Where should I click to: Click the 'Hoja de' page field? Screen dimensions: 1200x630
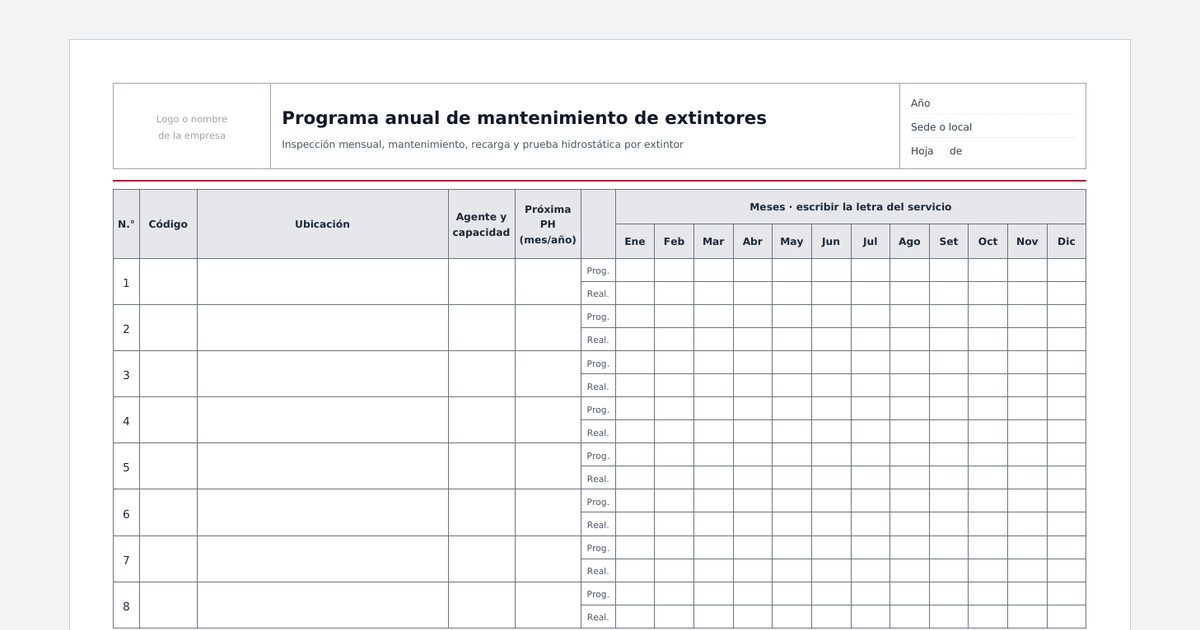tap(993, 151)
